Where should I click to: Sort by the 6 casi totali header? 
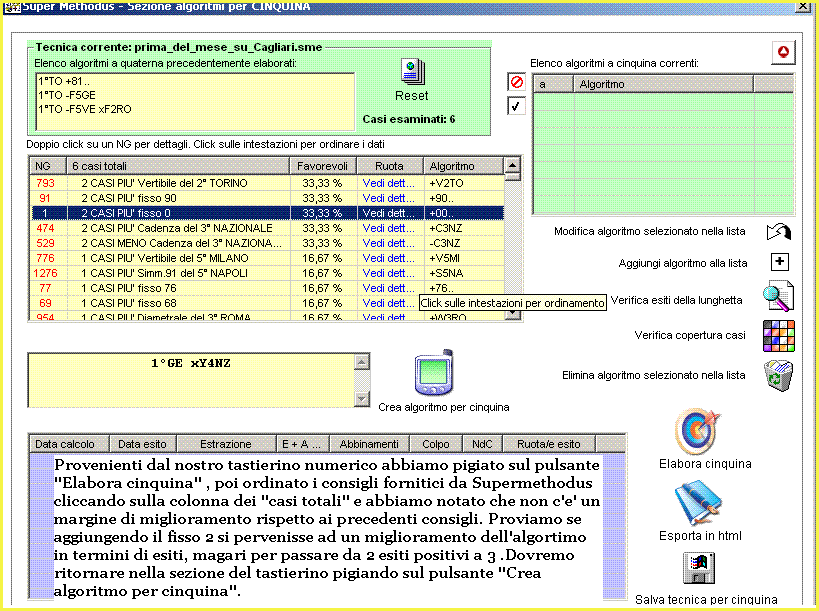(x=178, y=166)
